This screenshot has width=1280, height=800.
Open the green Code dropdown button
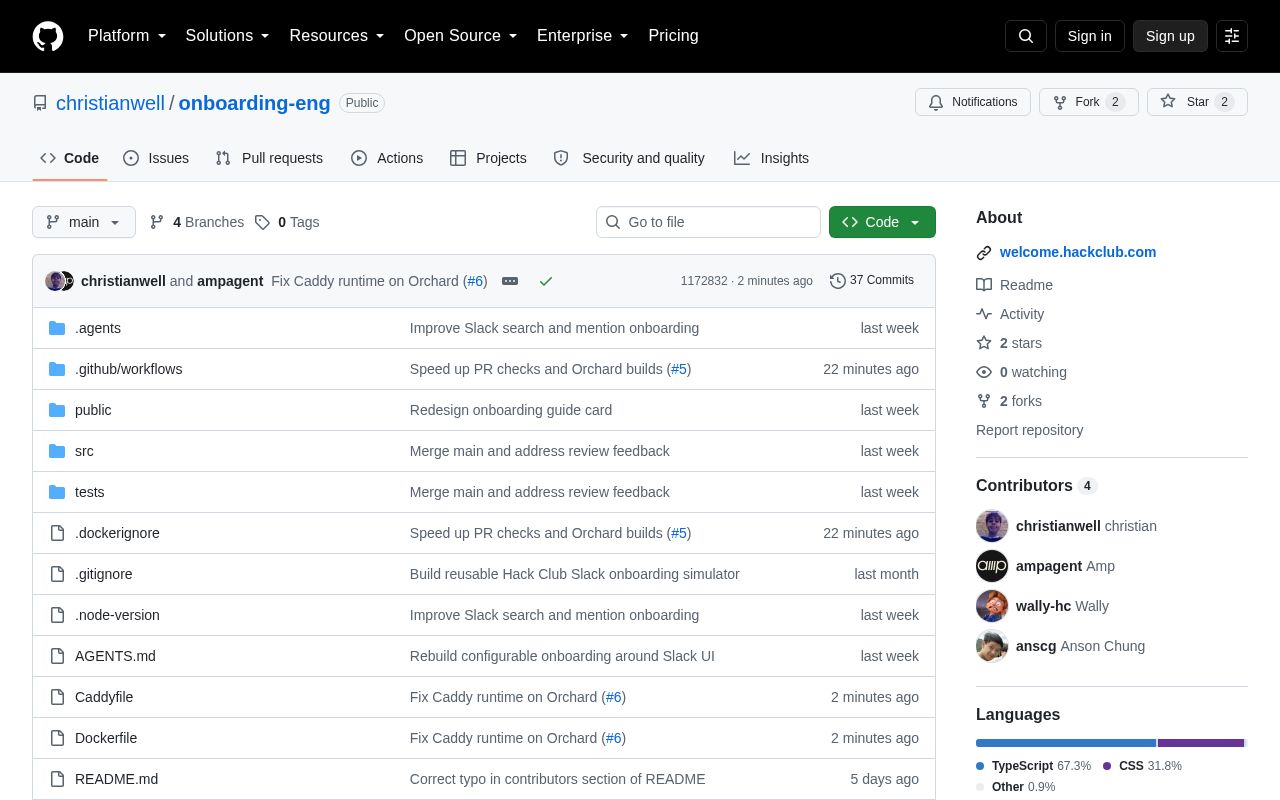point(882,222)
